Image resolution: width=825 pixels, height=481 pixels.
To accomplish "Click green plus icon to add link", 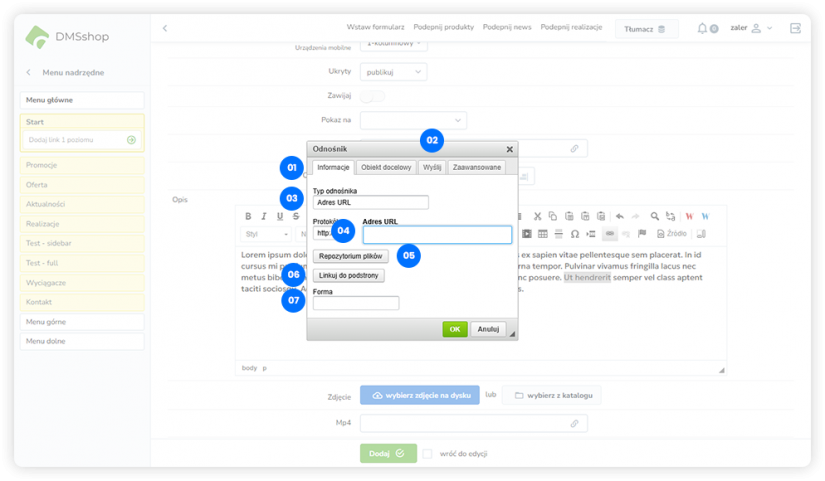I will point(131,140).
